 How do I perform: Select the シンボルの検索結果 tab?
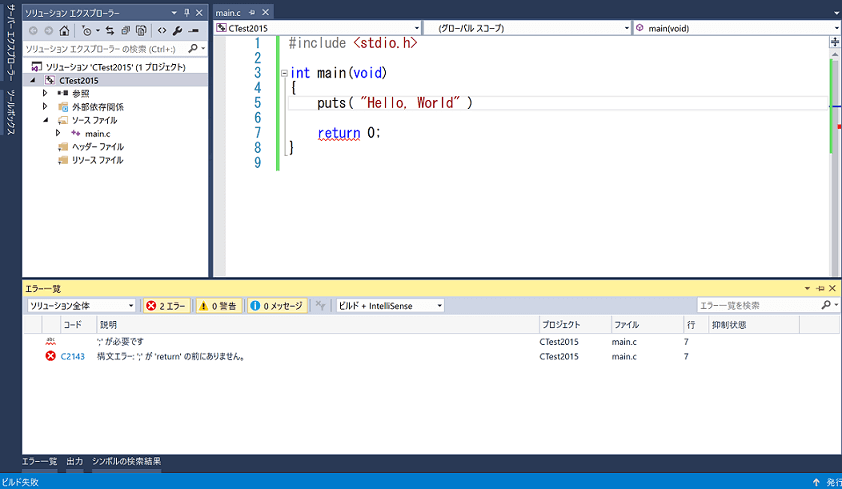pos(126,461)
